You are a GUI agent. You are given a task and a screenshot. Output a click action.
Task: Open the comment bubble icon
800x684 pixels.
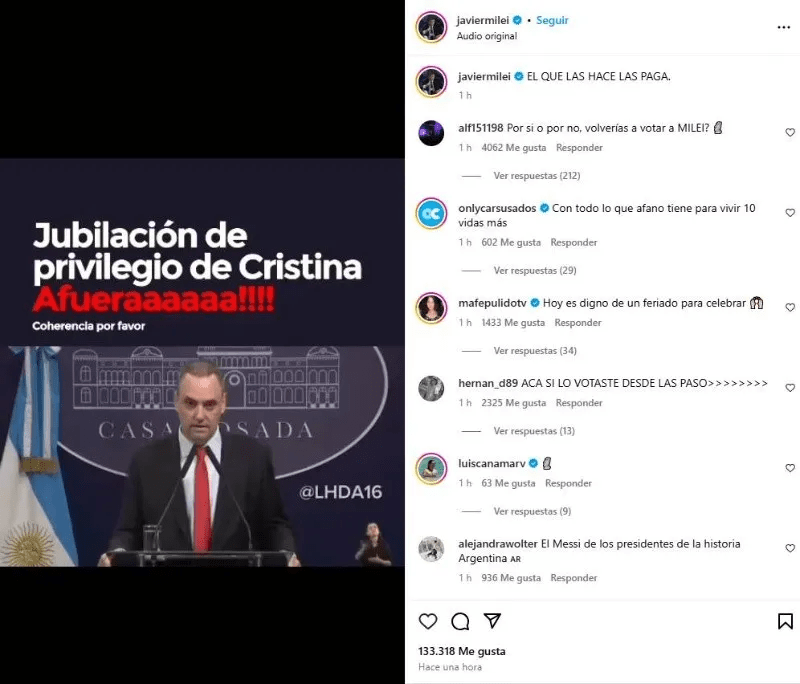460,621
